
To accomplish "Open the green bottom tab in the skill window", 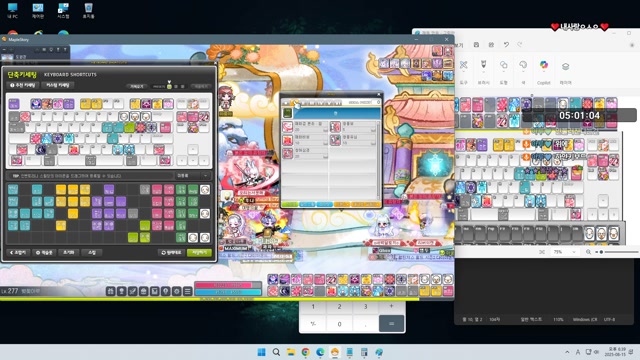I will coord(290,204).
